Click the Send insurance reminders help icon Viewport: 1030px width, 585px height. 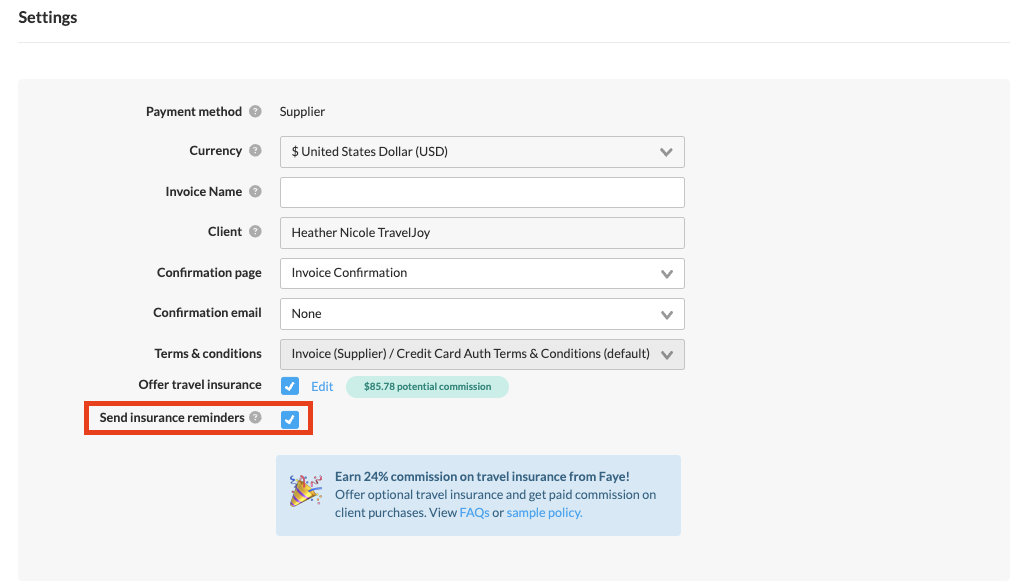tap(255, 418)
